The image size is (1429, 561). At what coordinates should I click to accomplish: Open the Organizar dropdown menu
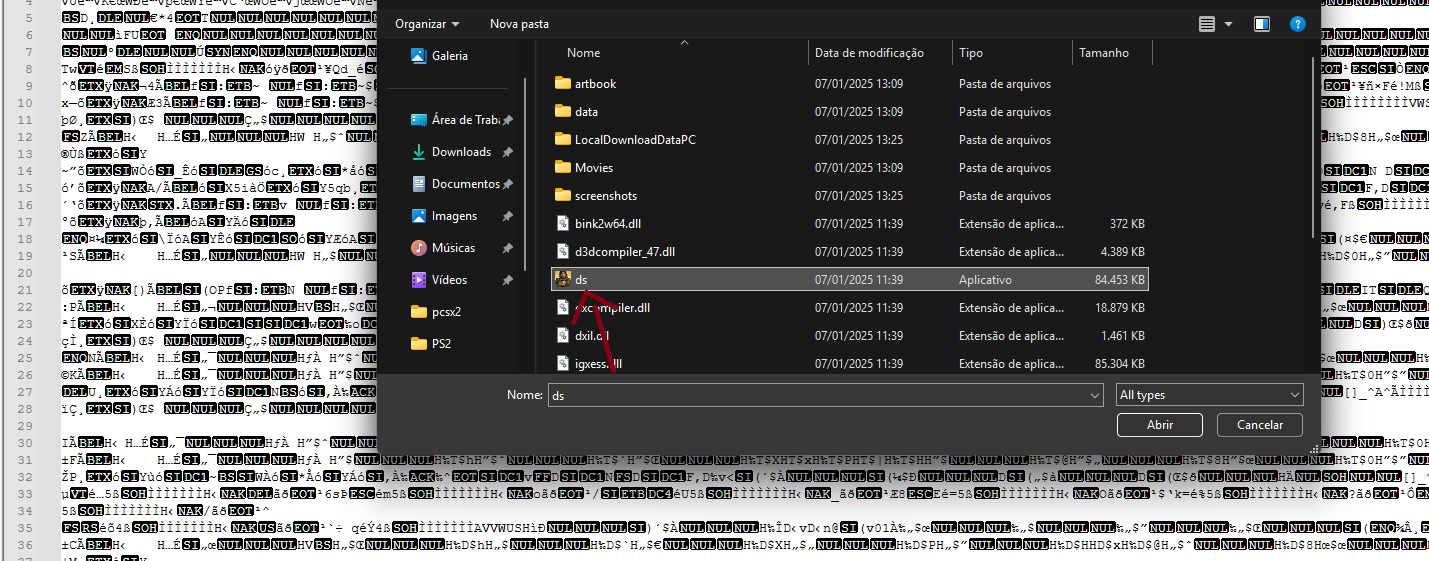pos(427,23)
